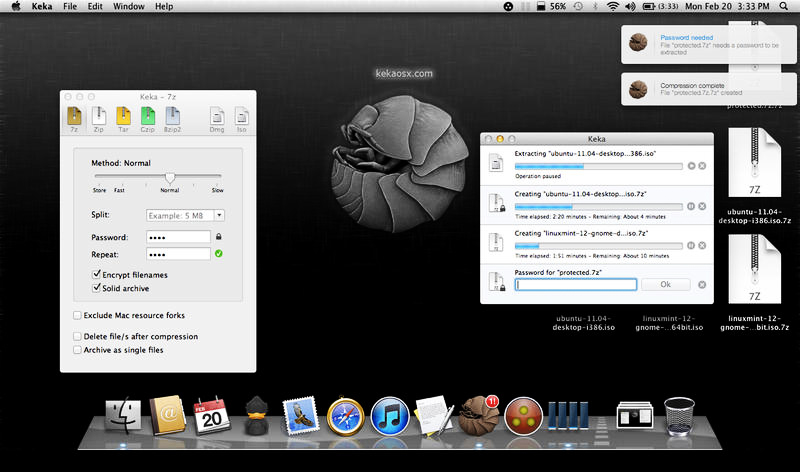This screenshot has width=800, height=472.
Task: Pick the Dmg format icon
Action: click(217, 119)
